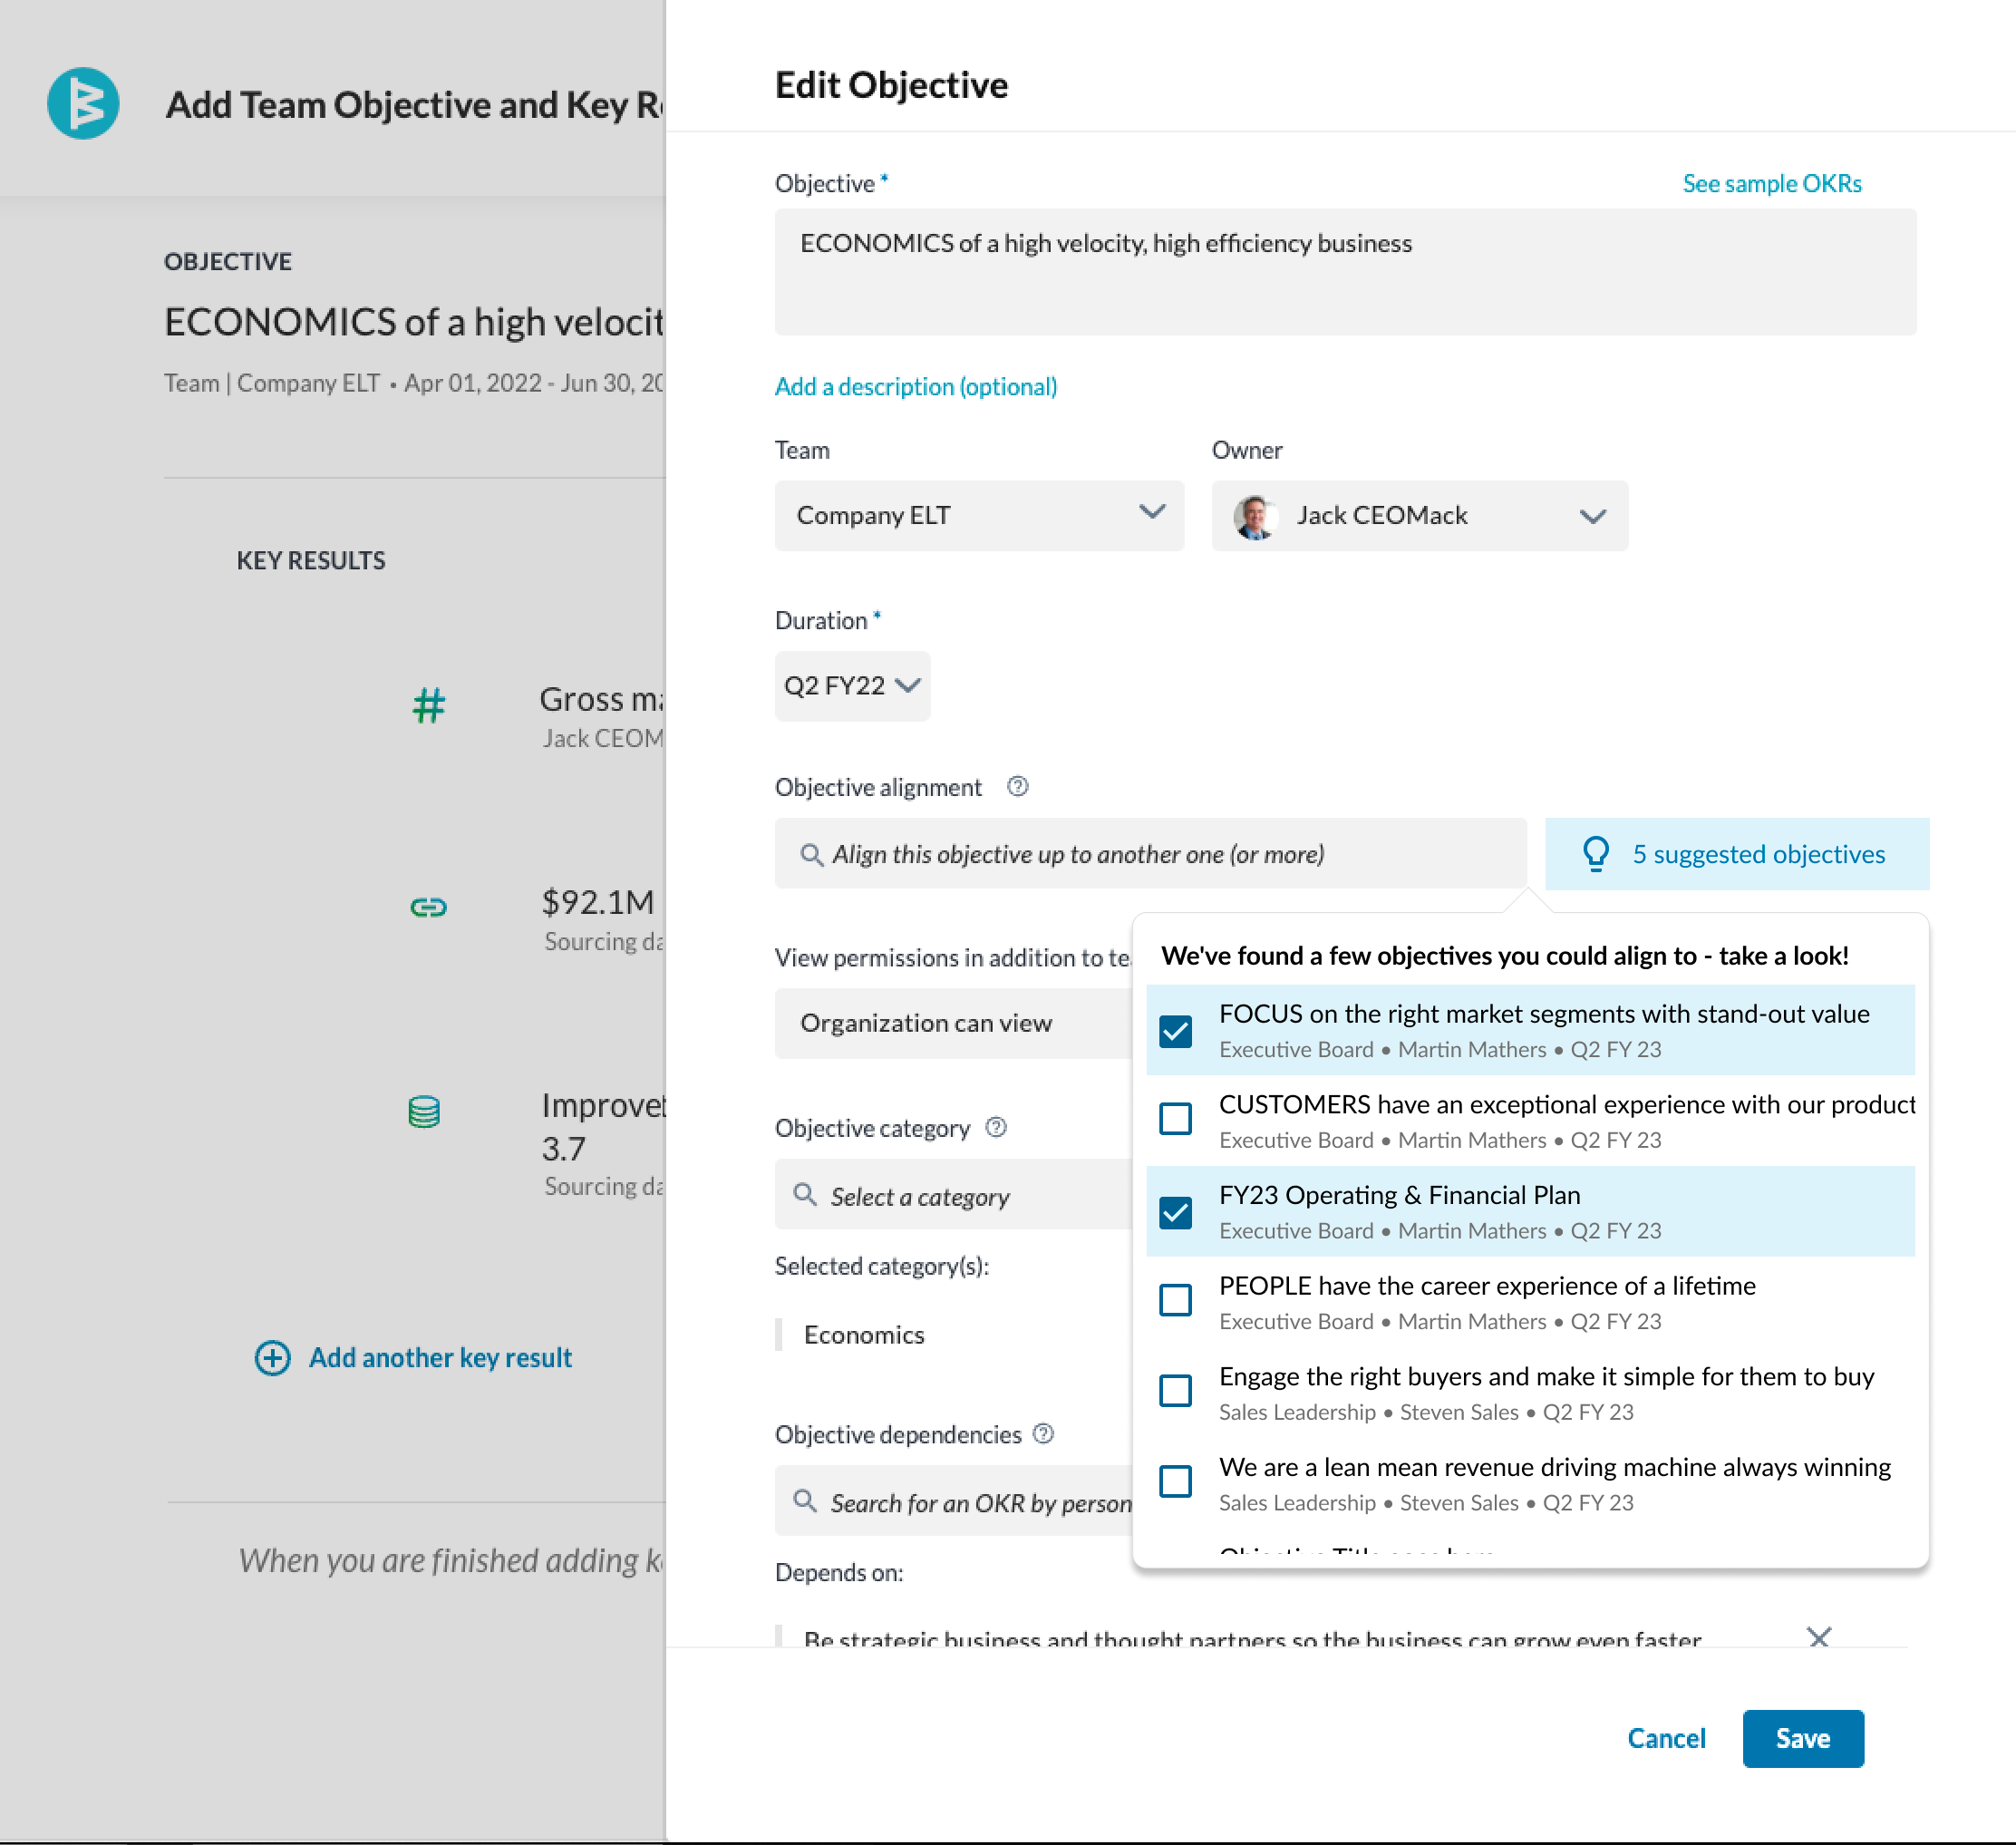The image size is (2016, 1845).
Task: Uncheck FOCUS on the right market segments
Action: (1175, 1031)
